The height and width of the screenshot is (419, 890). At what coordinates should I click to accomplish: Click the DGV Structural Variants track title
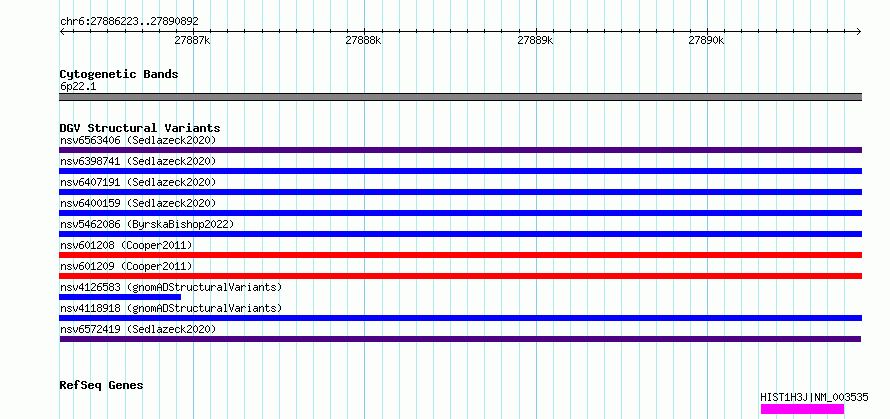point(140,128)
